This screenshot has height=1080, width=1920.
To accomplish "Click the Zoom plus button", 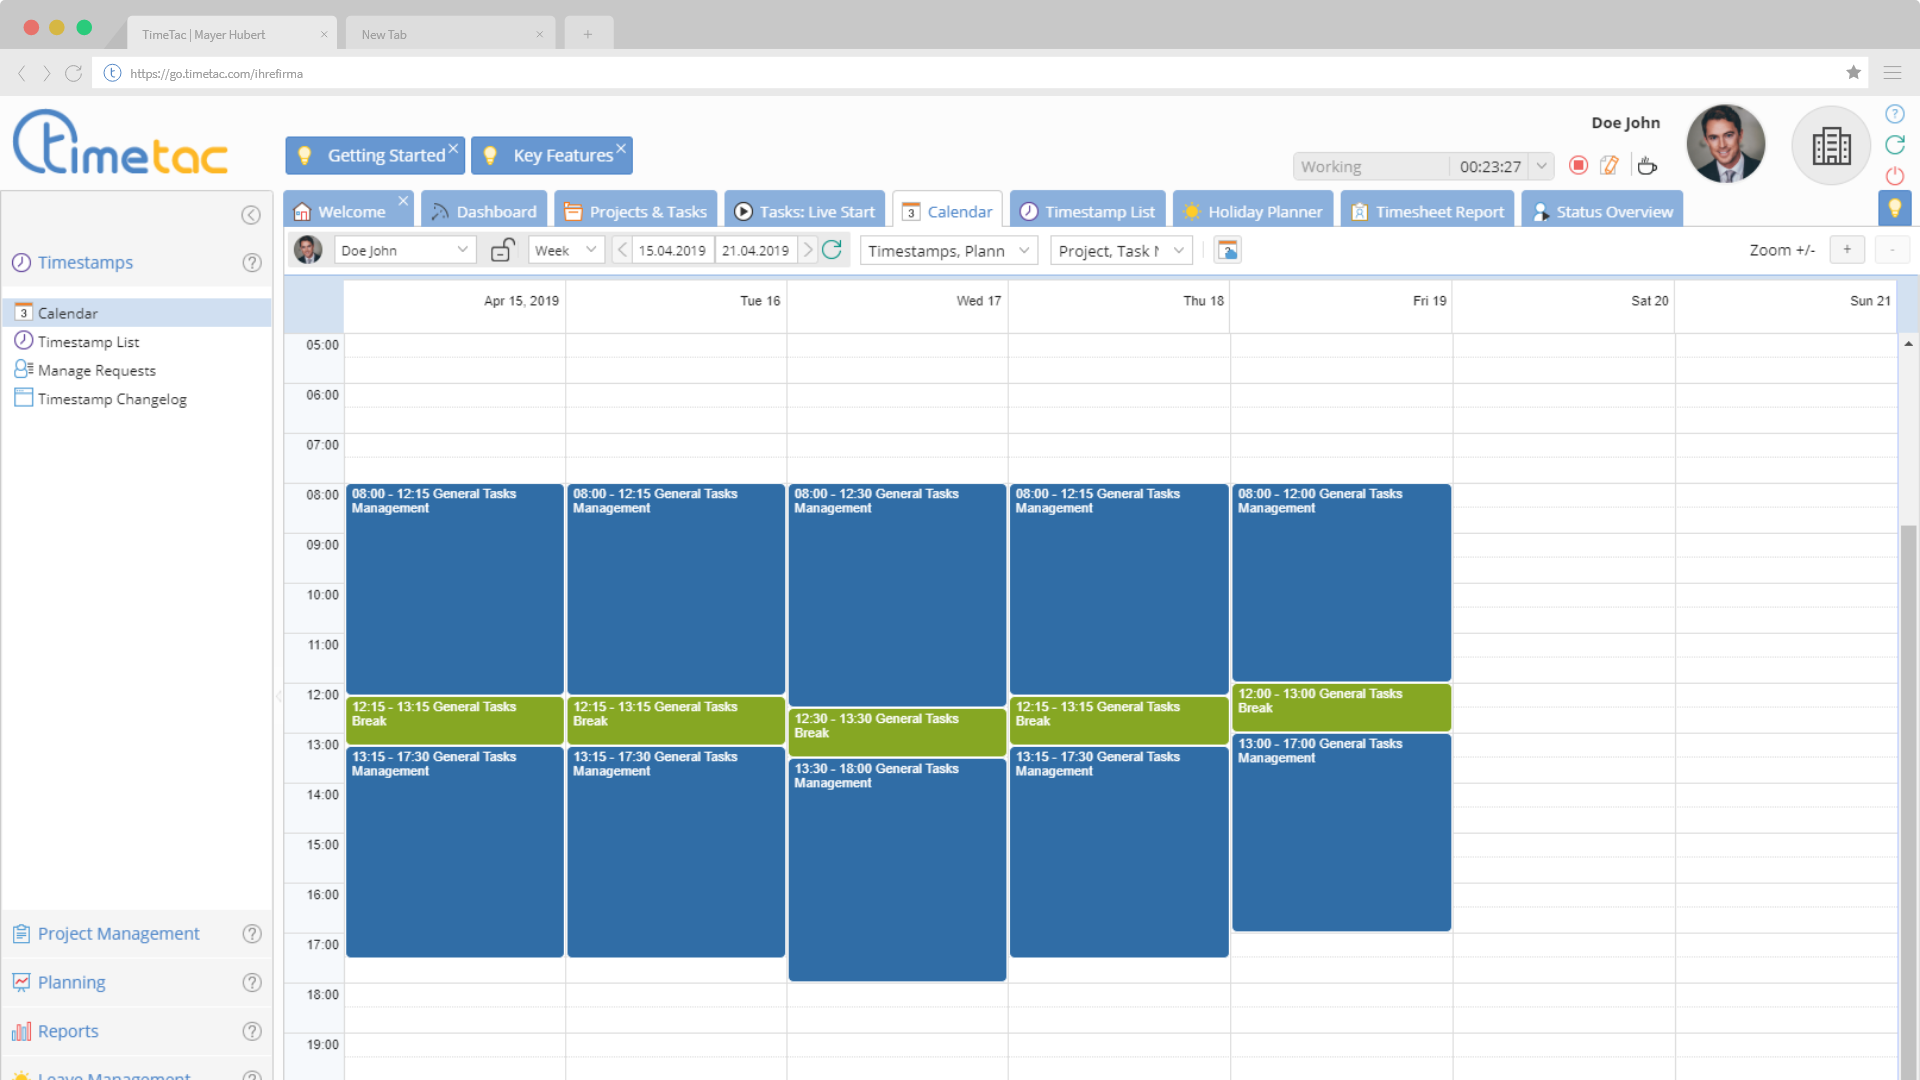I will (x=1846, y=250).
